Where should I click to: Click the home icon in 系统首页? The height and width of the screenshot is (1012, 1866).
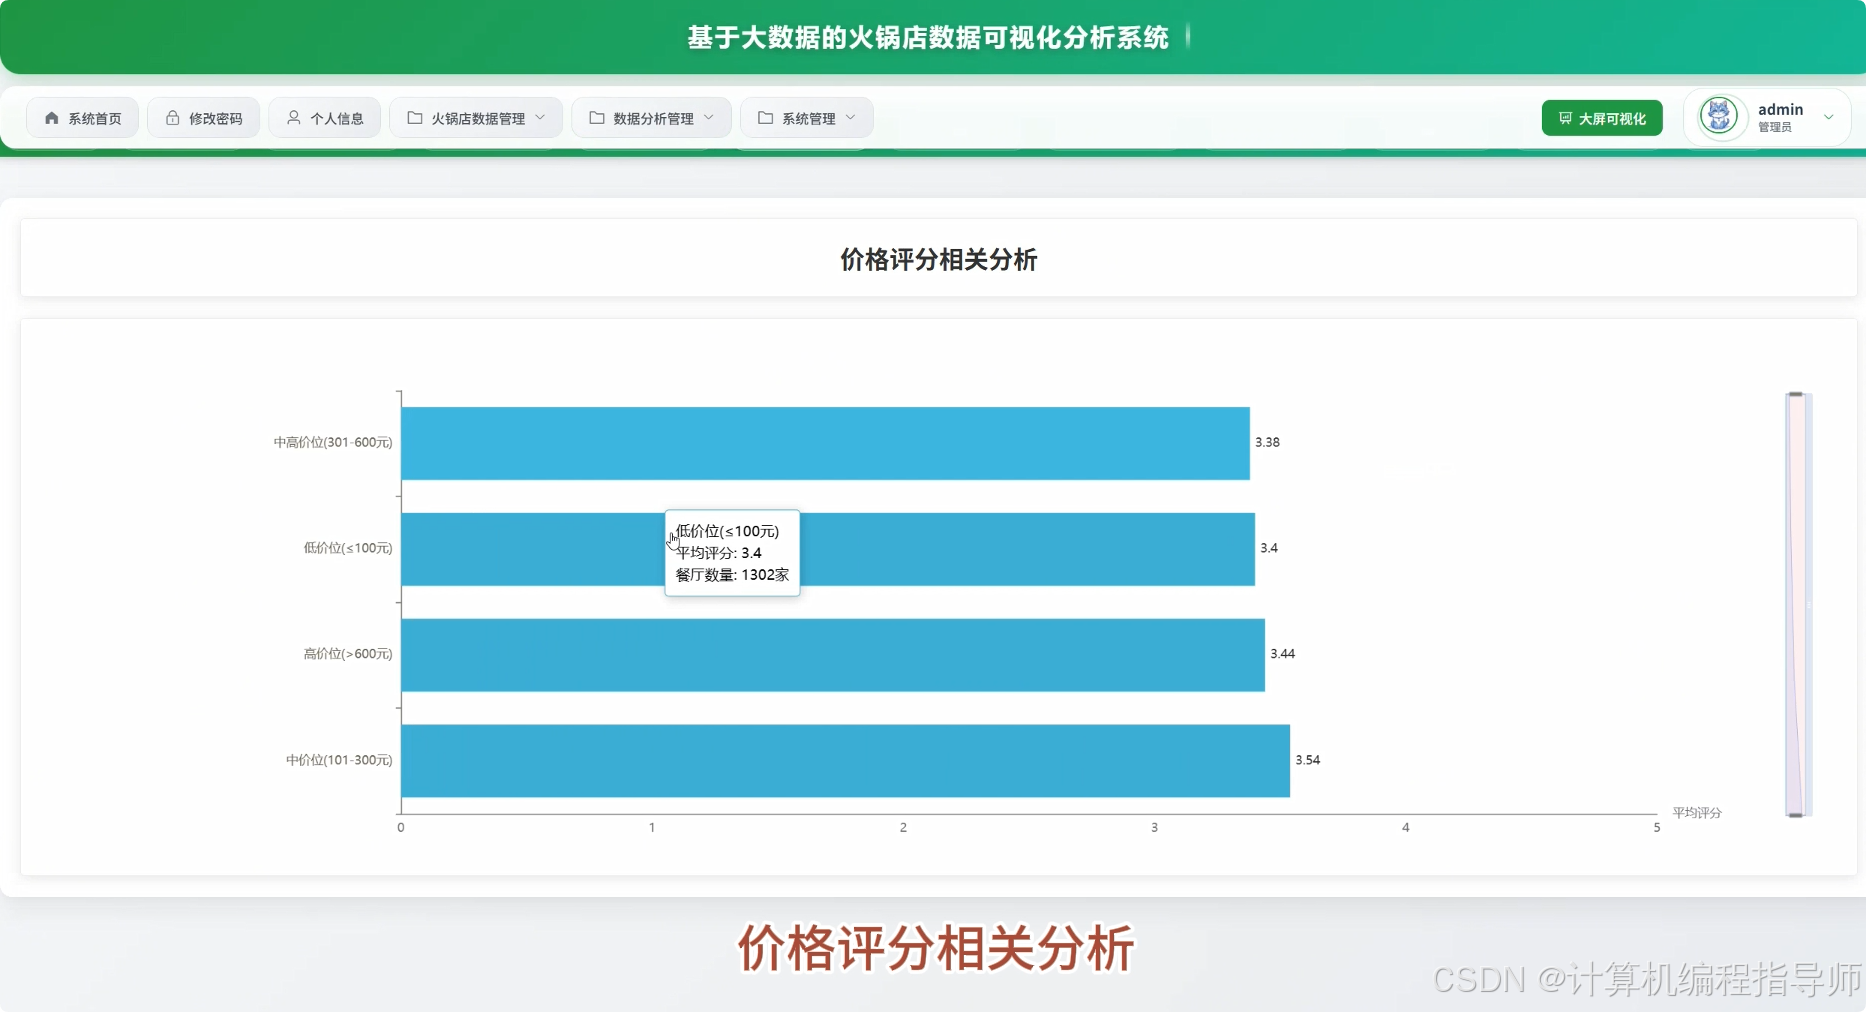click(x=52, y=118)
